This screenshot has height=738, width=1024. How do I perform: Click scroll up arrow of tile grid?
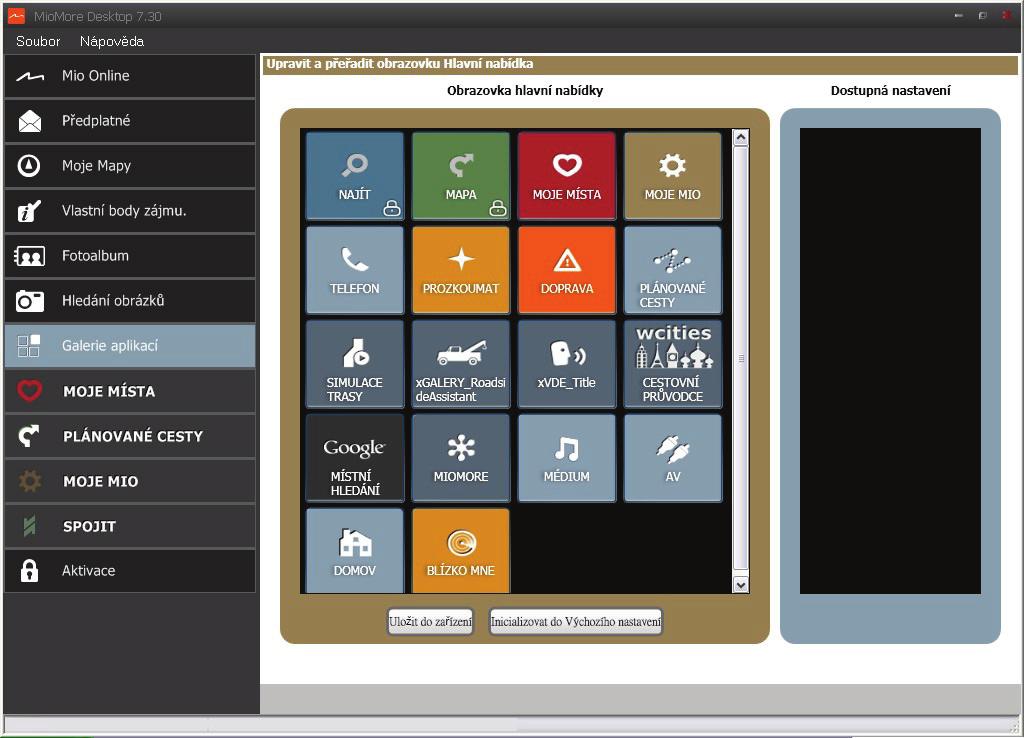click(741, 137)
